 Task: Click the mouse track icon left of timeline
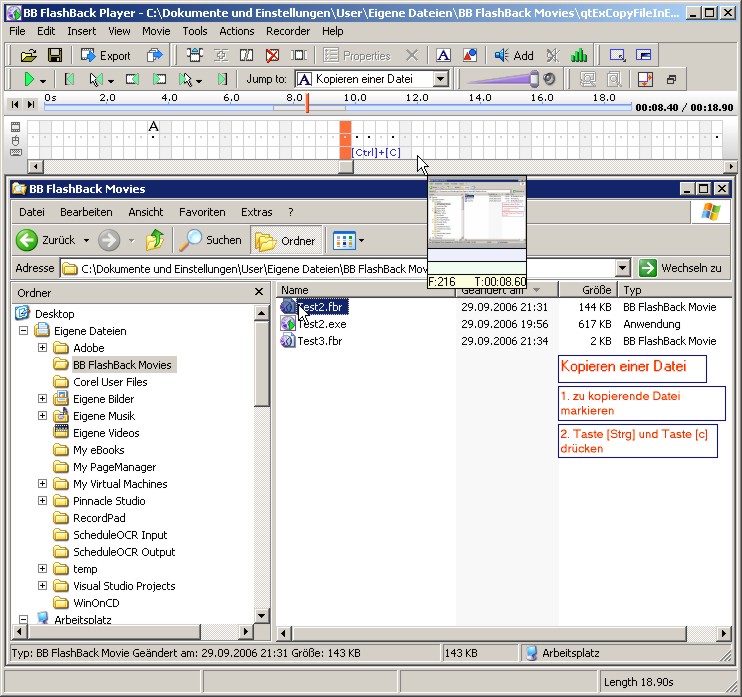[16, 140]
